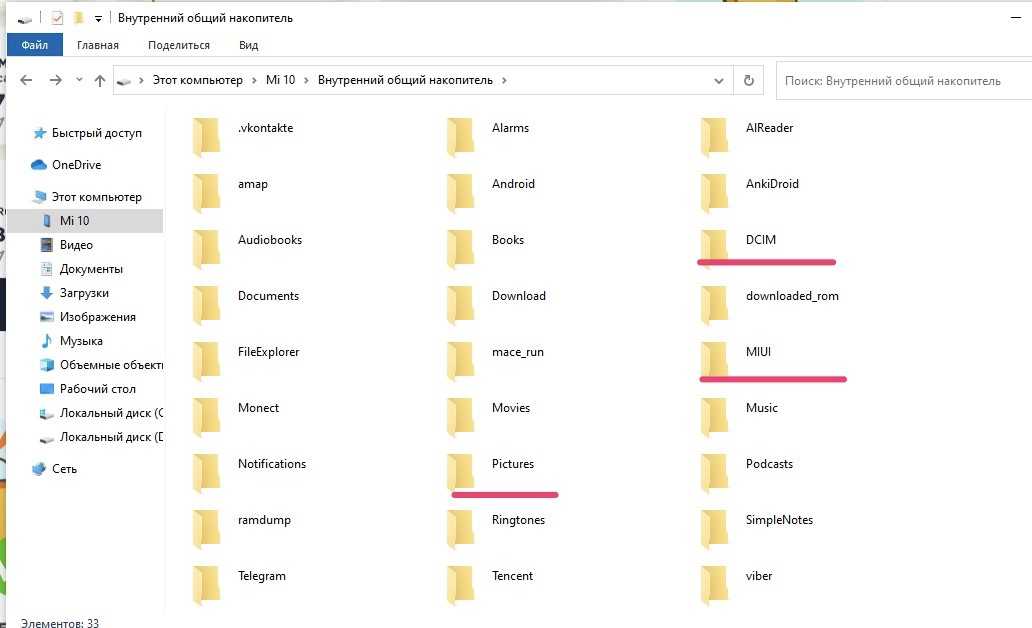Select the Telegram folder icon

[x=206, y=578]
